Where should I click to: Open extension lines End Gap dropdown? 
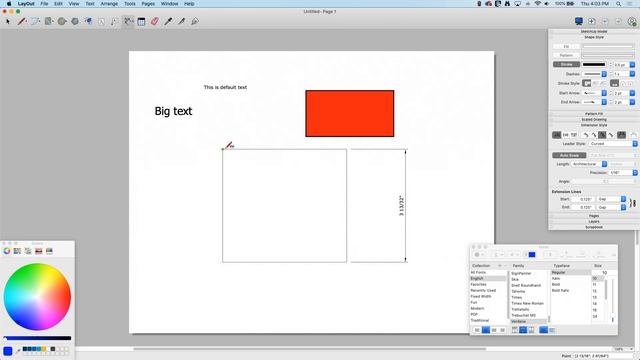(611, 207)
